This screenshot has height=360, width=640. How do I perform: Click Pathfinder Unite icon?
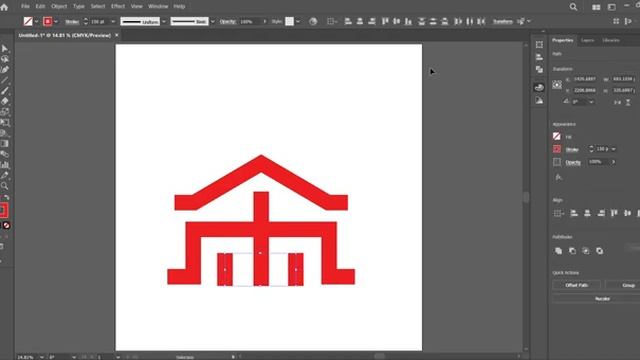pos(558,251)
